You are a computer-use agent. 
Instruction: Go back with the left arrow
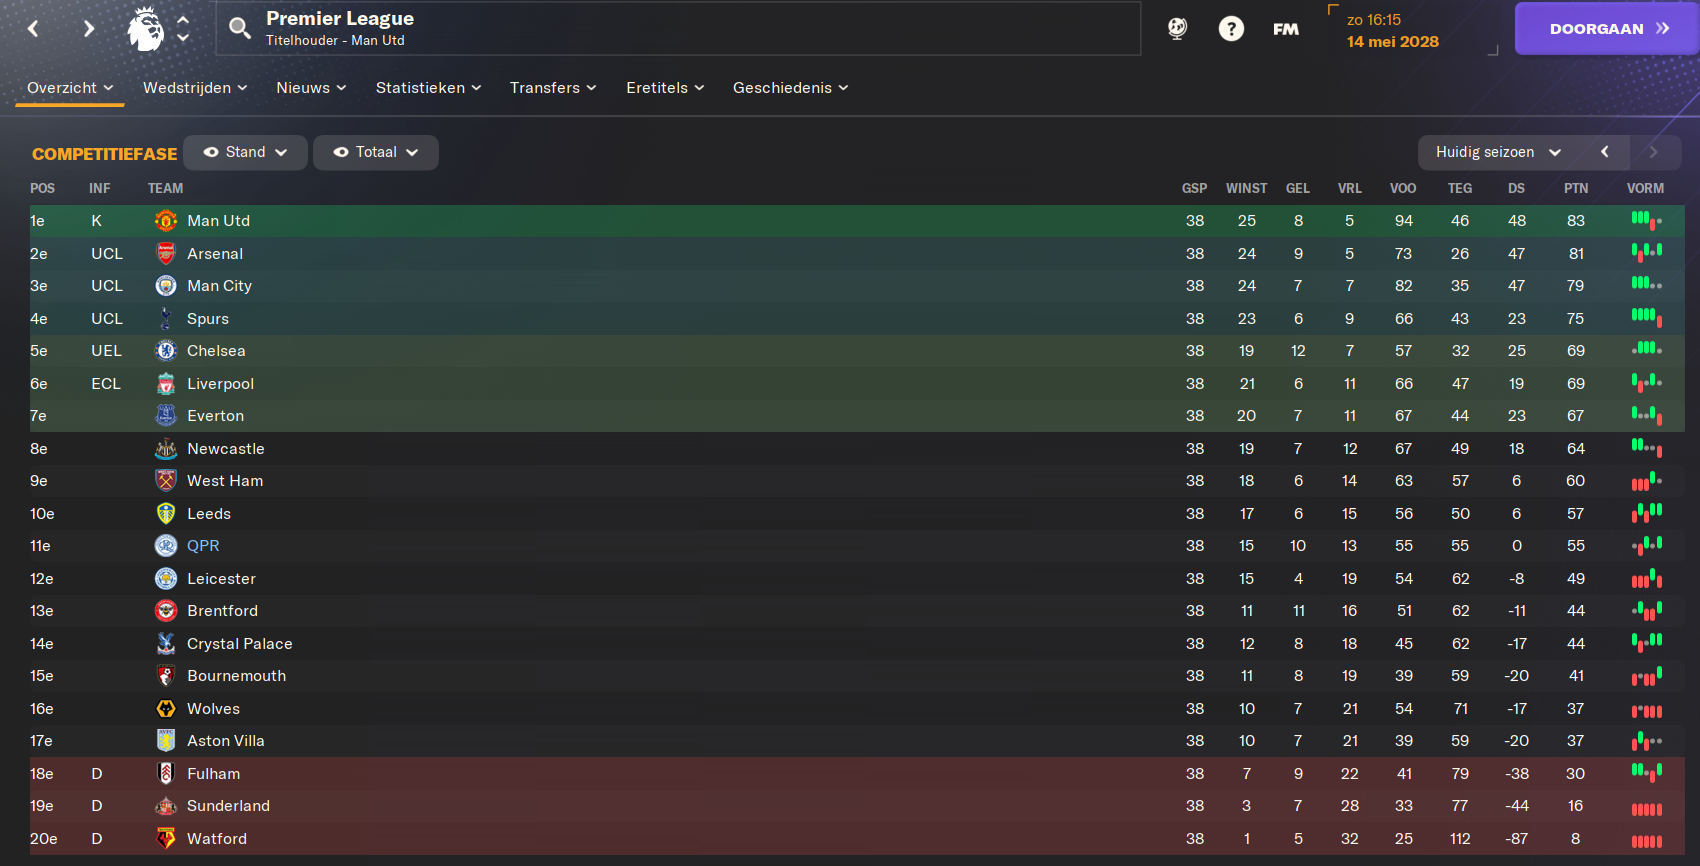tap(33, 29)
